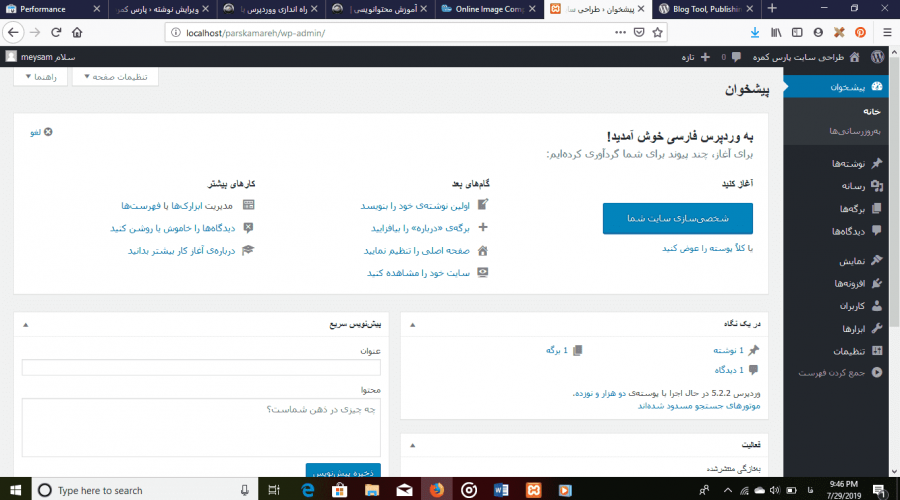
Task: Open Windows Start menu
Action: point(15,490)
